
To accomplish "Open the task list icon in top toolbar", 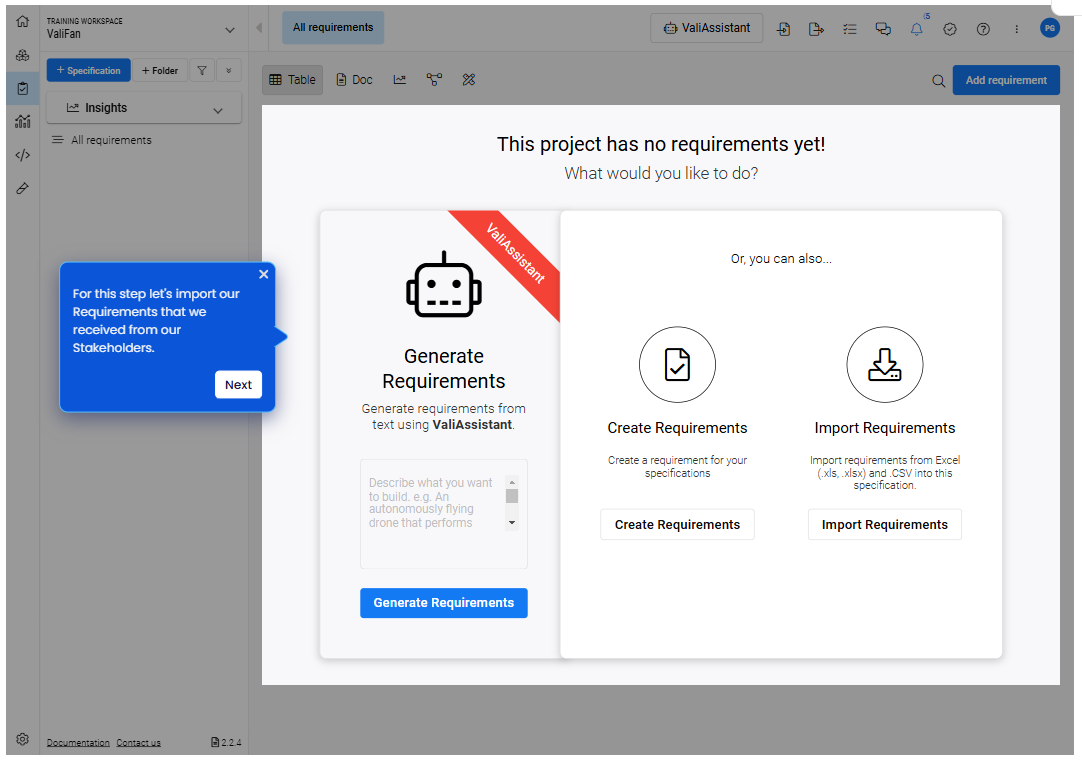I will click(849, 28).
